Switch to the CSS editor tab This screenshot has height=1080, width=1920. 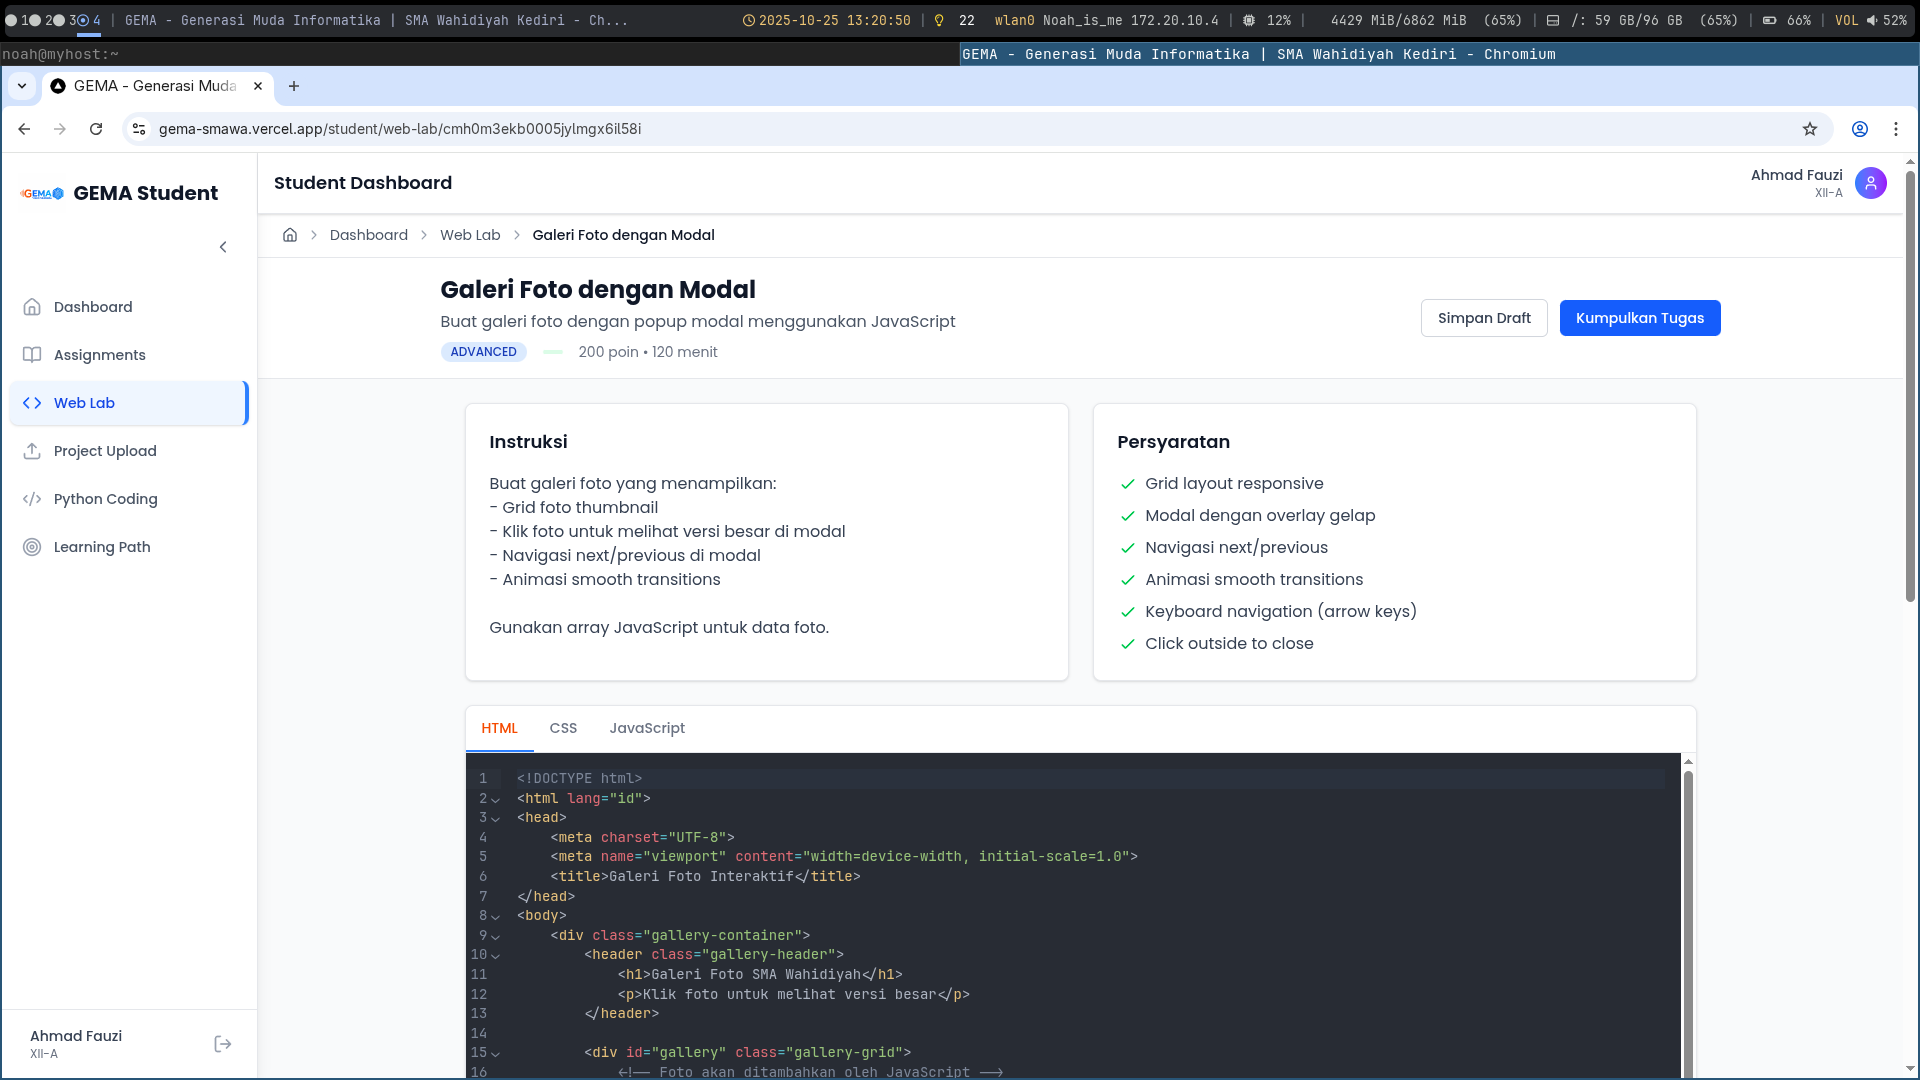(563, 728)
